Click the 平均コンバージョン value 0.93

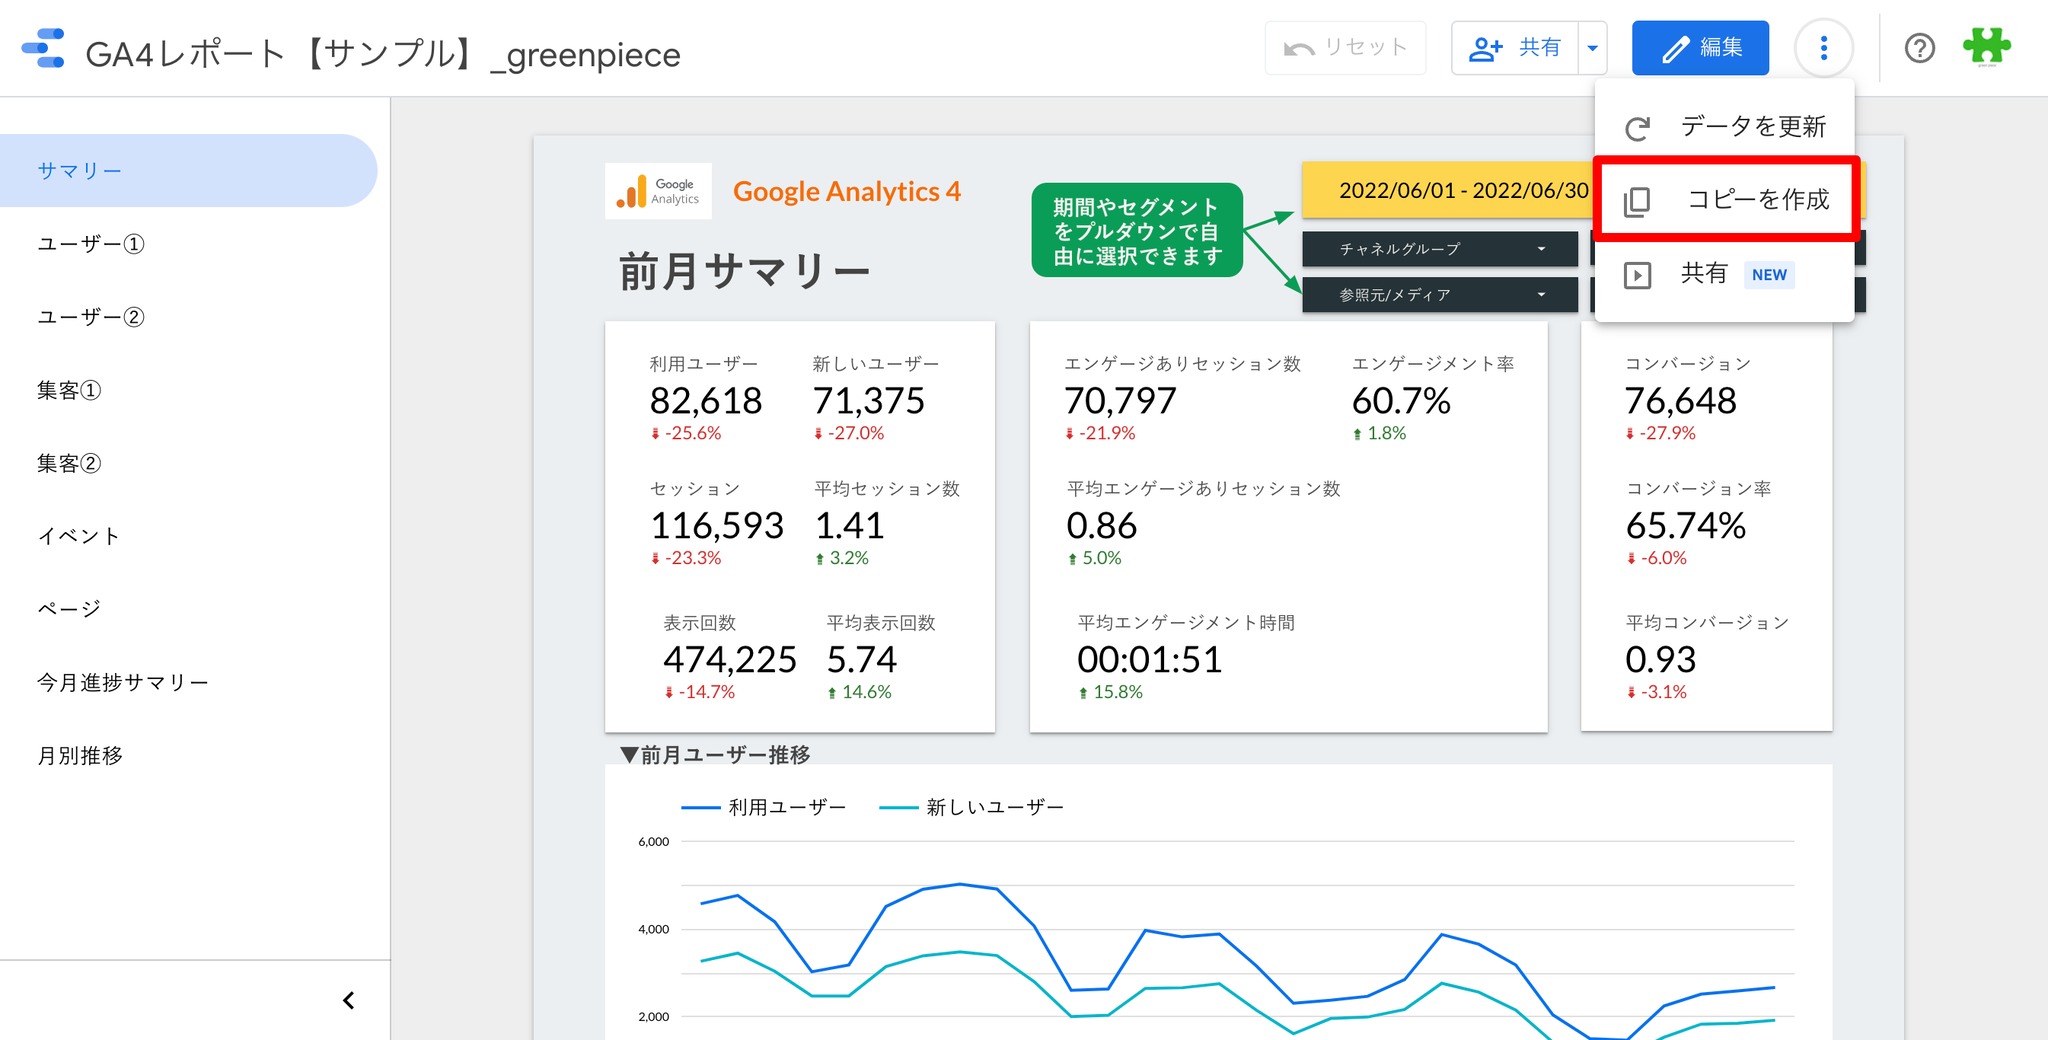coord(1661,660)
